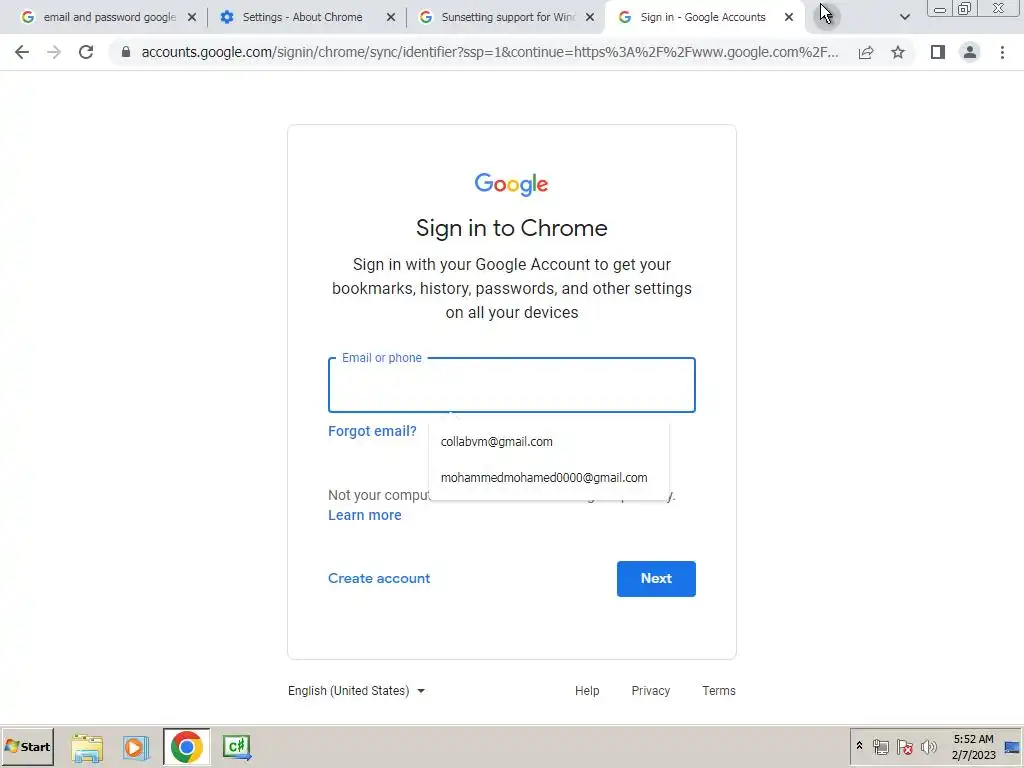
Task: Open the Chrome profile avatar icon
Action: [x=970, y=52]
